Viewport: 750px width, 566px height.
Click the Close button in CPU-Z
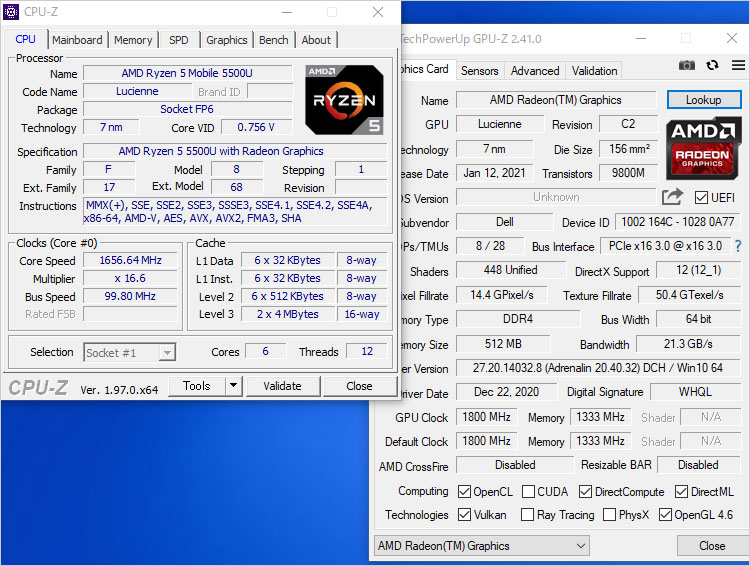point(359,386)
